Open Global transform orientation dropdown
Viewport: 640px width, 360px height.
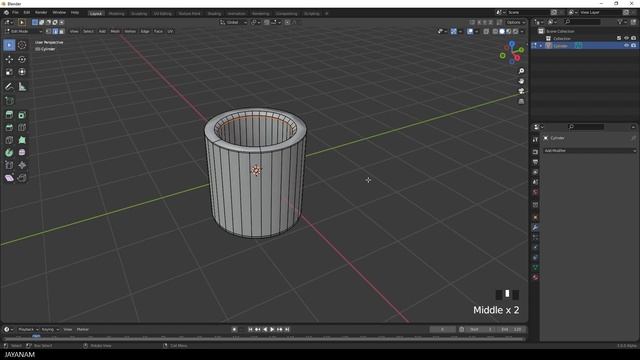233,22
